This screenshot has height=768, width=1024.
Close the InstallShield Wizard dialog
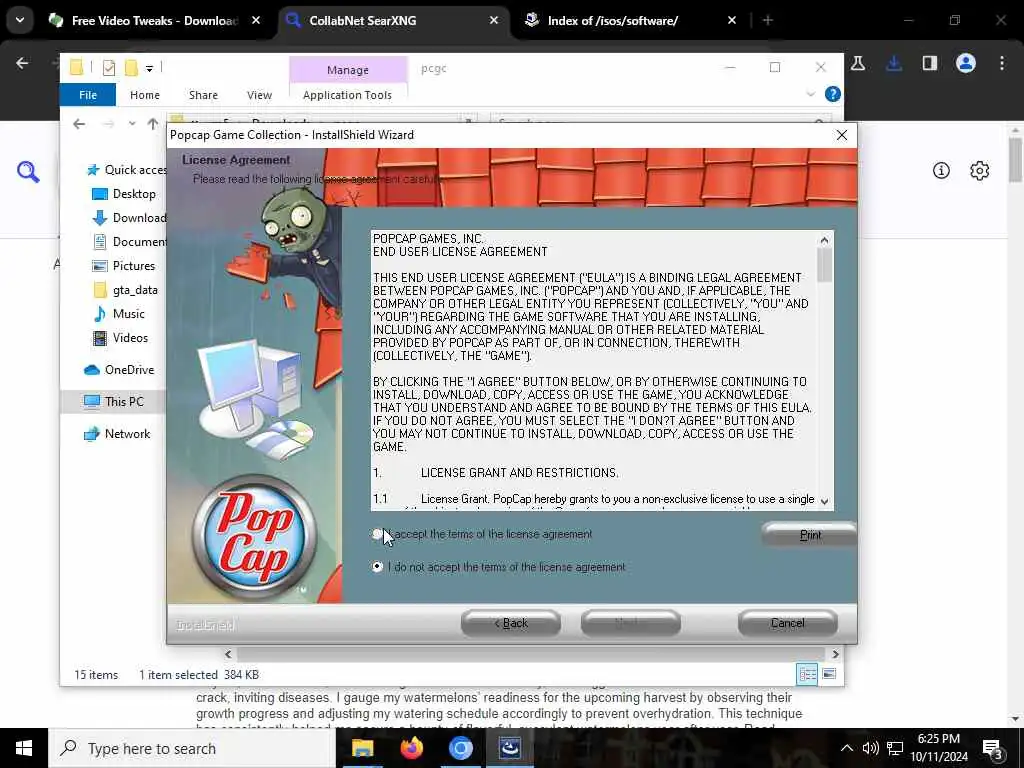(842, 135)
